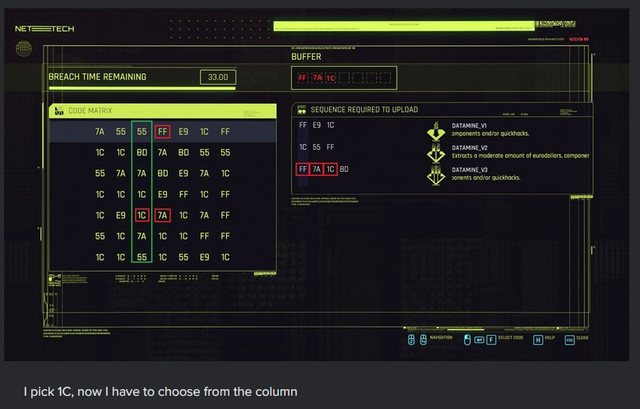Click the left-mouse-button Select Code icon
Viewport: 640px width, 409px height.
click(x=467, y=339)
